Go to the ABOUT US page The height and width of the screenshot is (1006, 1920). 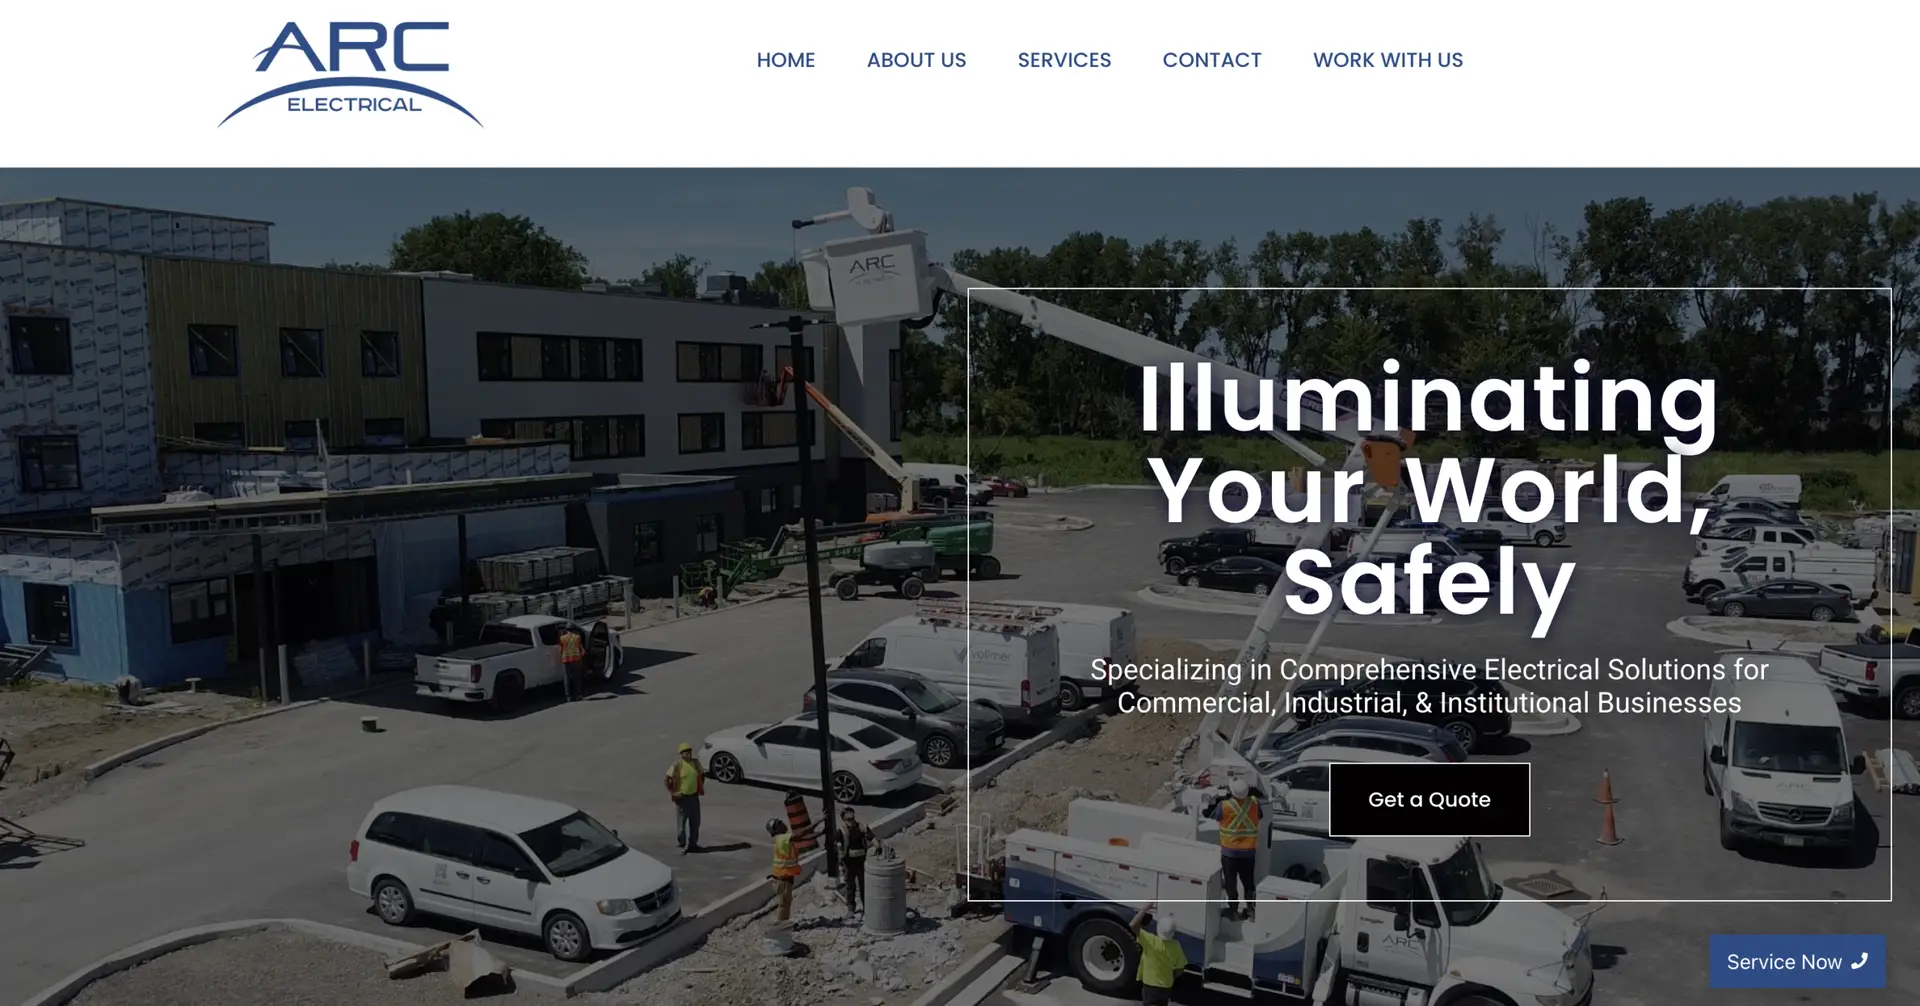point(916,60)
